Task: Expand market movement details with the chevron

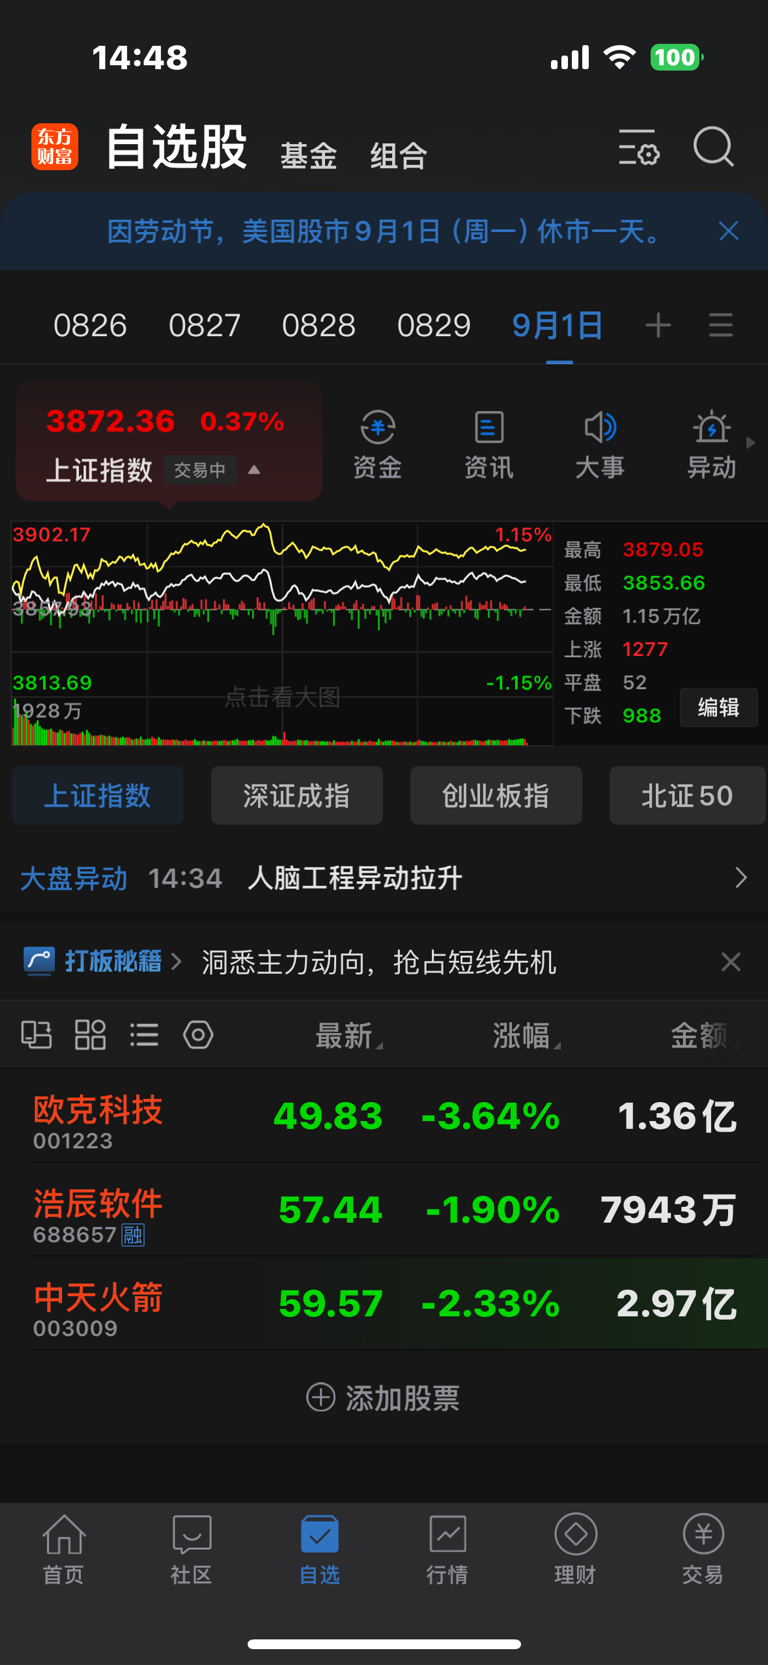Action: 741,878
